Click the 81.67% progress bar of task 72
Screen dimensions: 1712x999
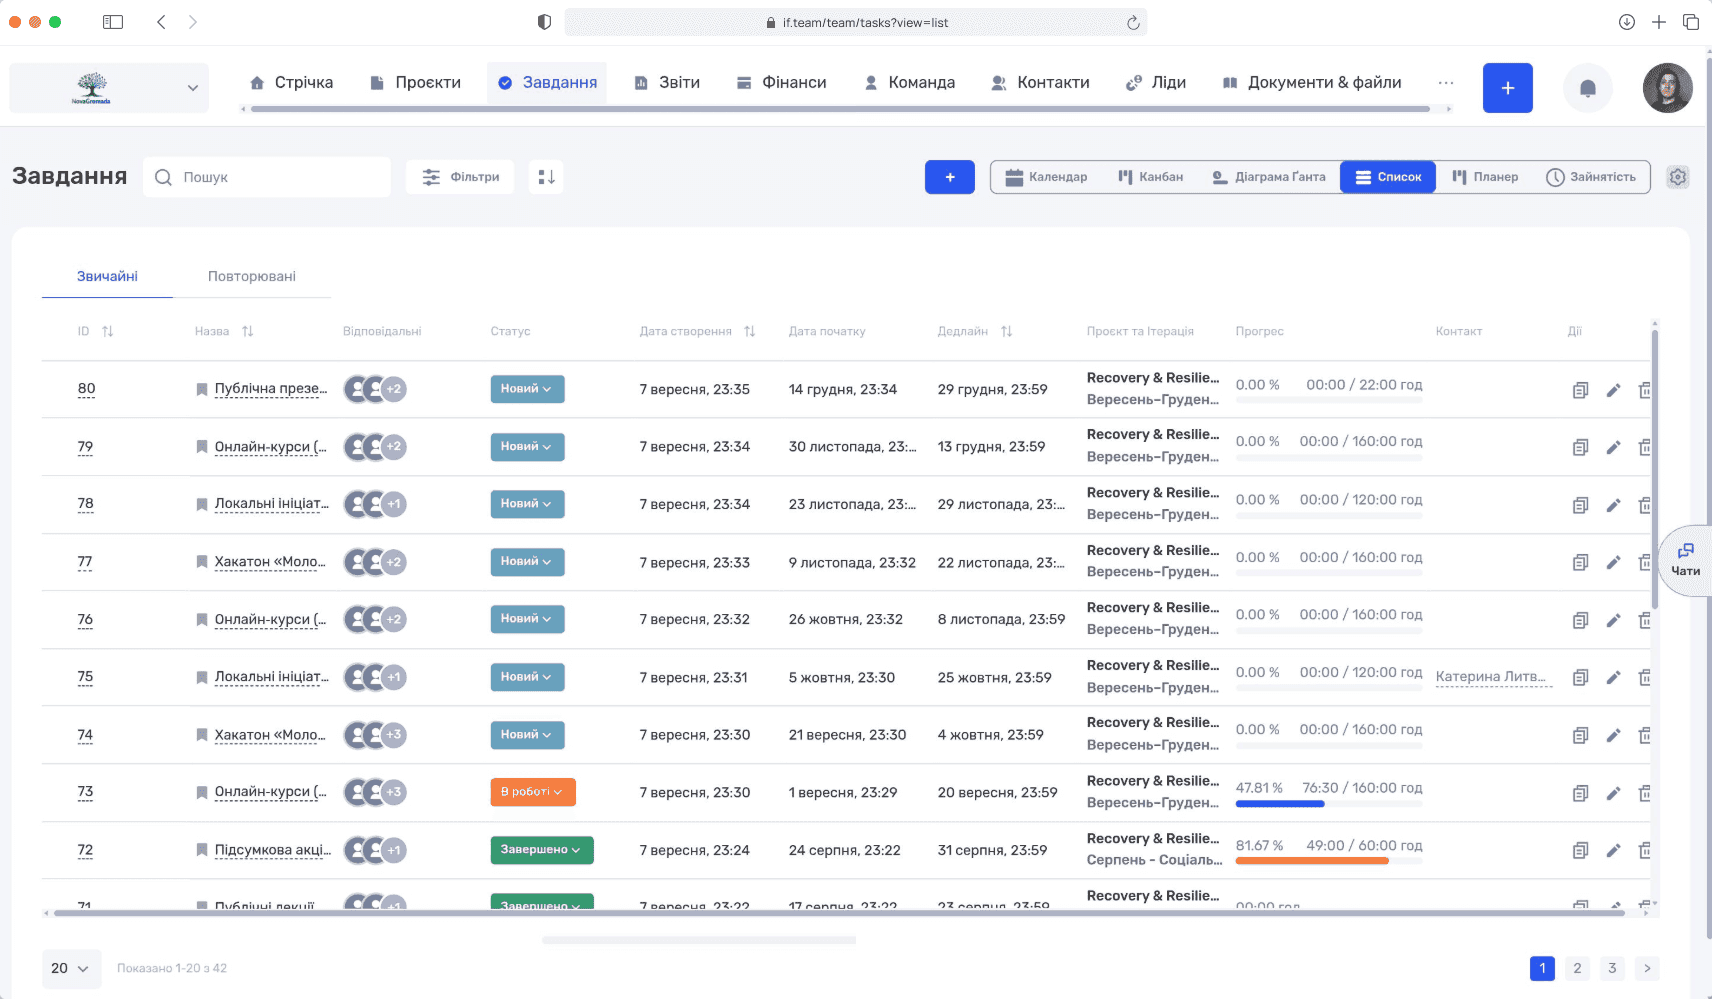pyautogui.click(x=1329, y=861)
